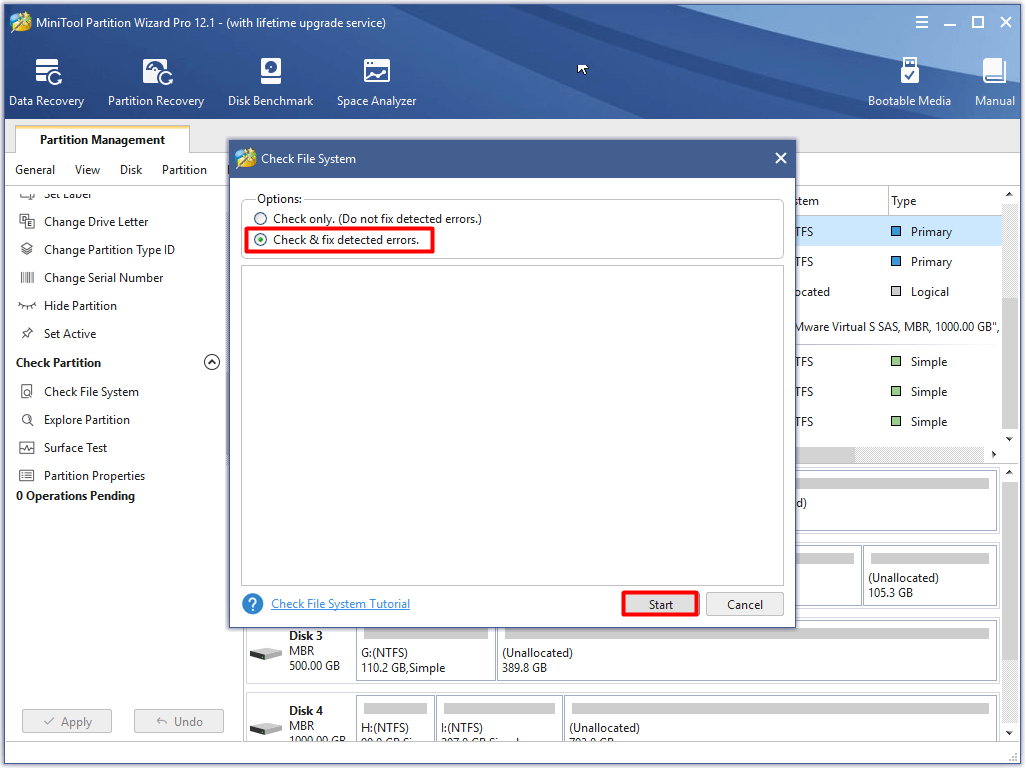
Task: Switch to Partition Management tab
Action: coord(102,139)
